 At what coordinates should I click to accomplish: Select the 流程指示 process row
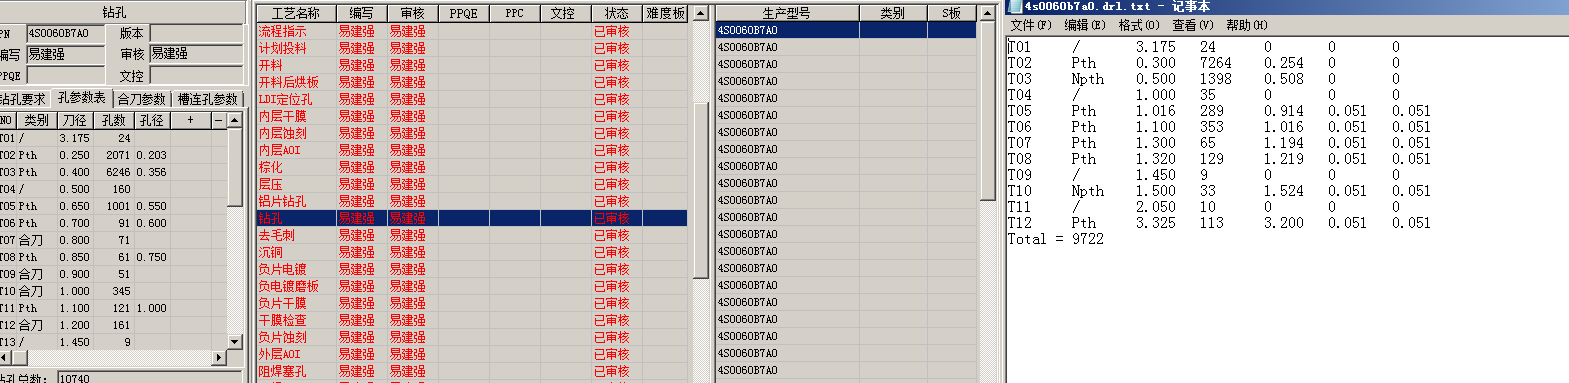[472, 31]
